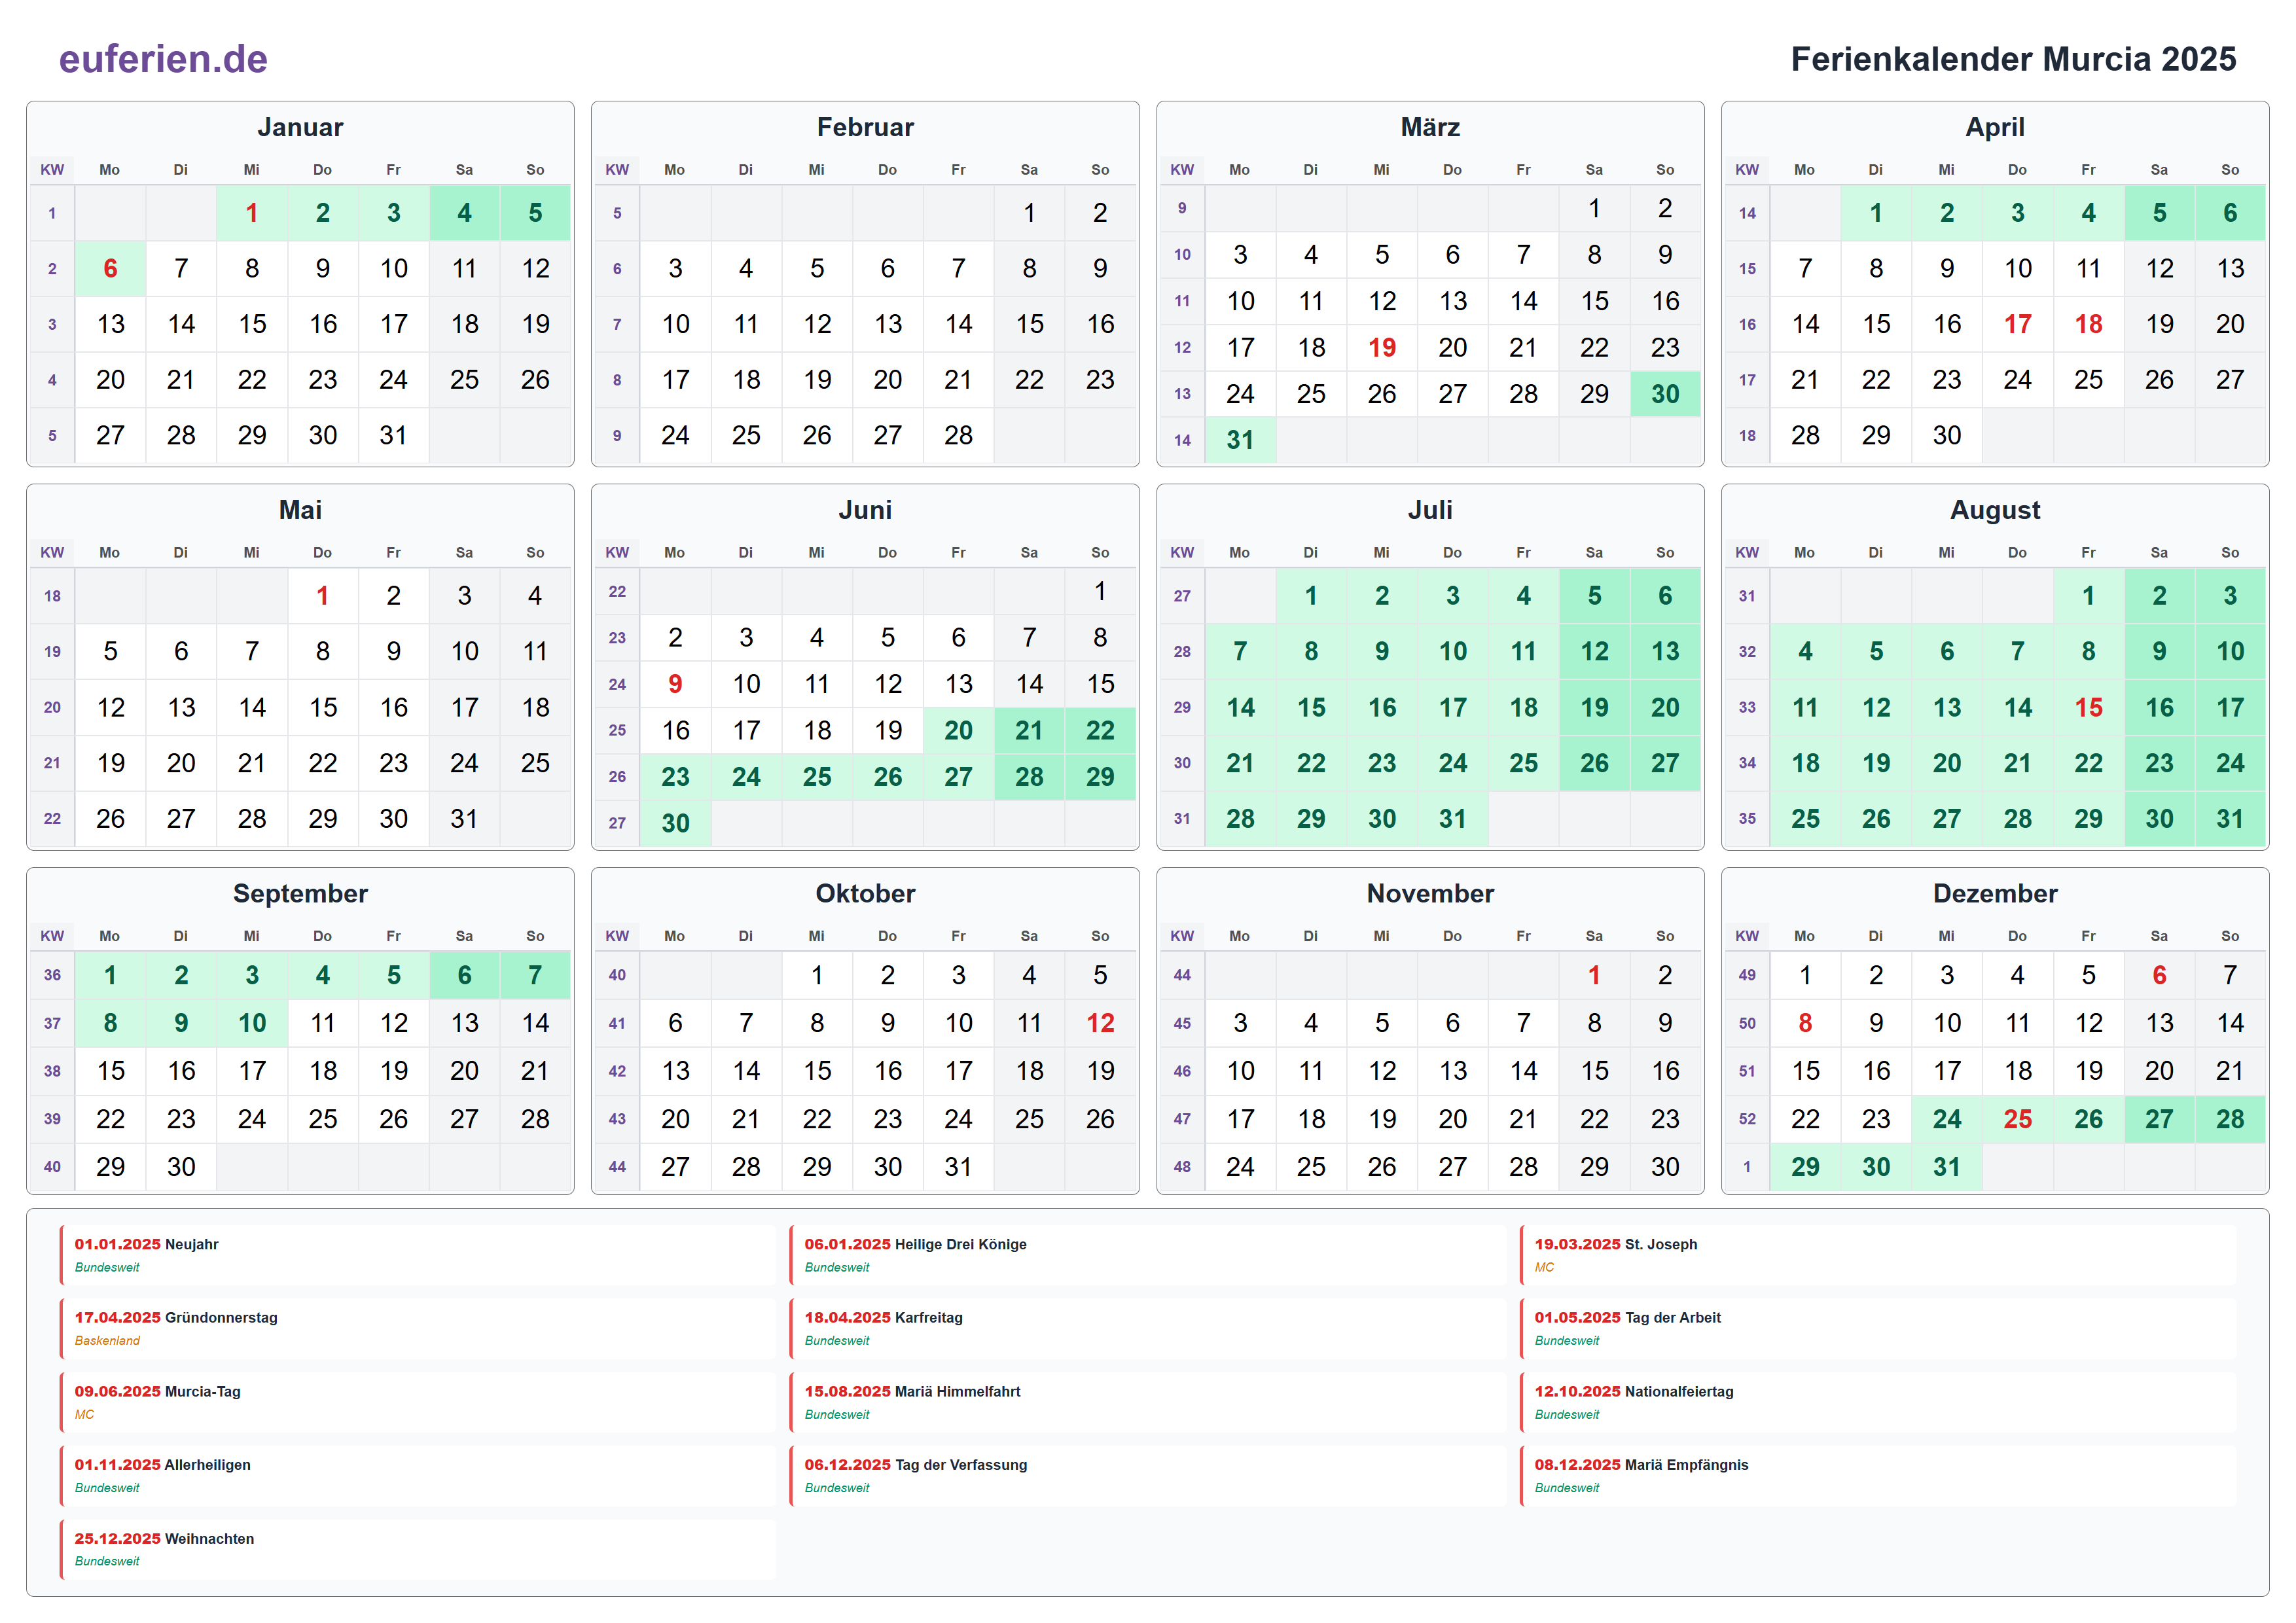Click week number 36 in September

point(52,975)
